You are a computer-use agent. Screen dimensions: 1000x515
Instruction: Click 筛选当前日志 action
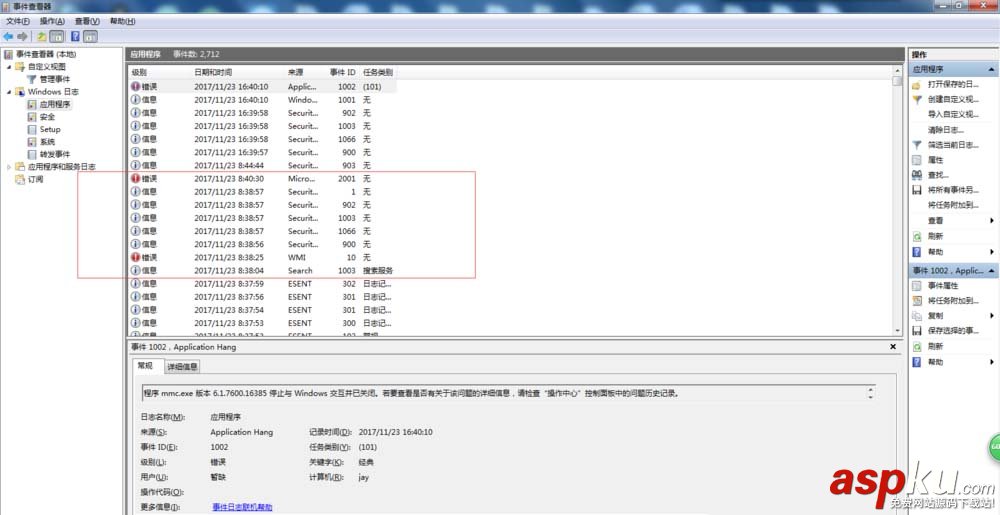point(953,145)
